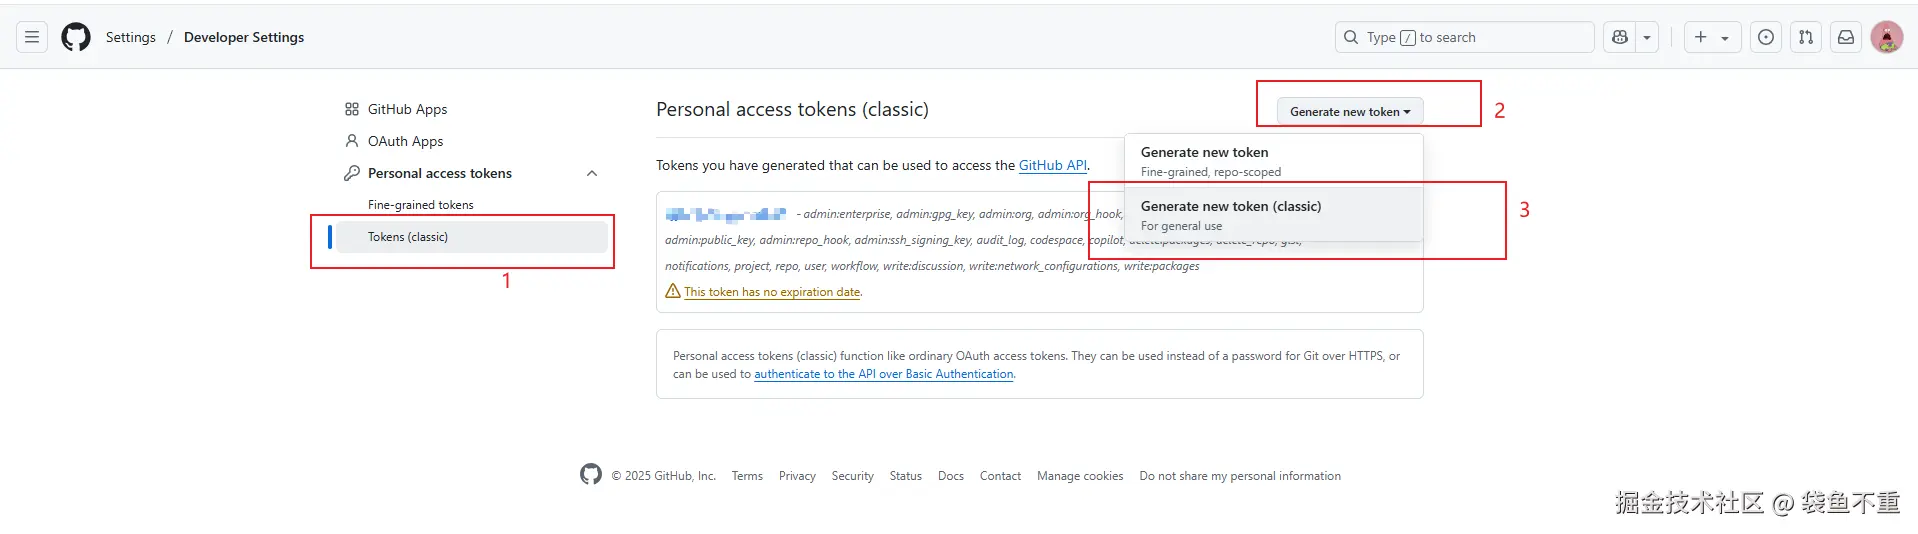Image resolution: width=1918 pixels, height=534 pixels.
Task: Go to Fine-grained tokens page
Action: [420, 205]
